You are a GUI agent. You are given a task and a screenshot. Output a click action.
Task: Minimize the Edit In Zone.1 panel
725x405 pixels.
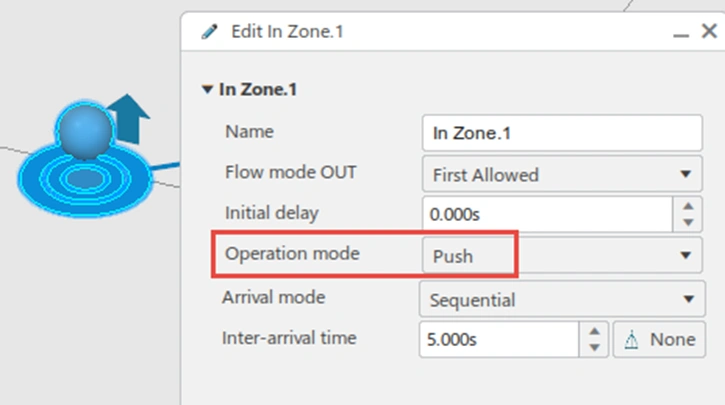click(681, 33)
